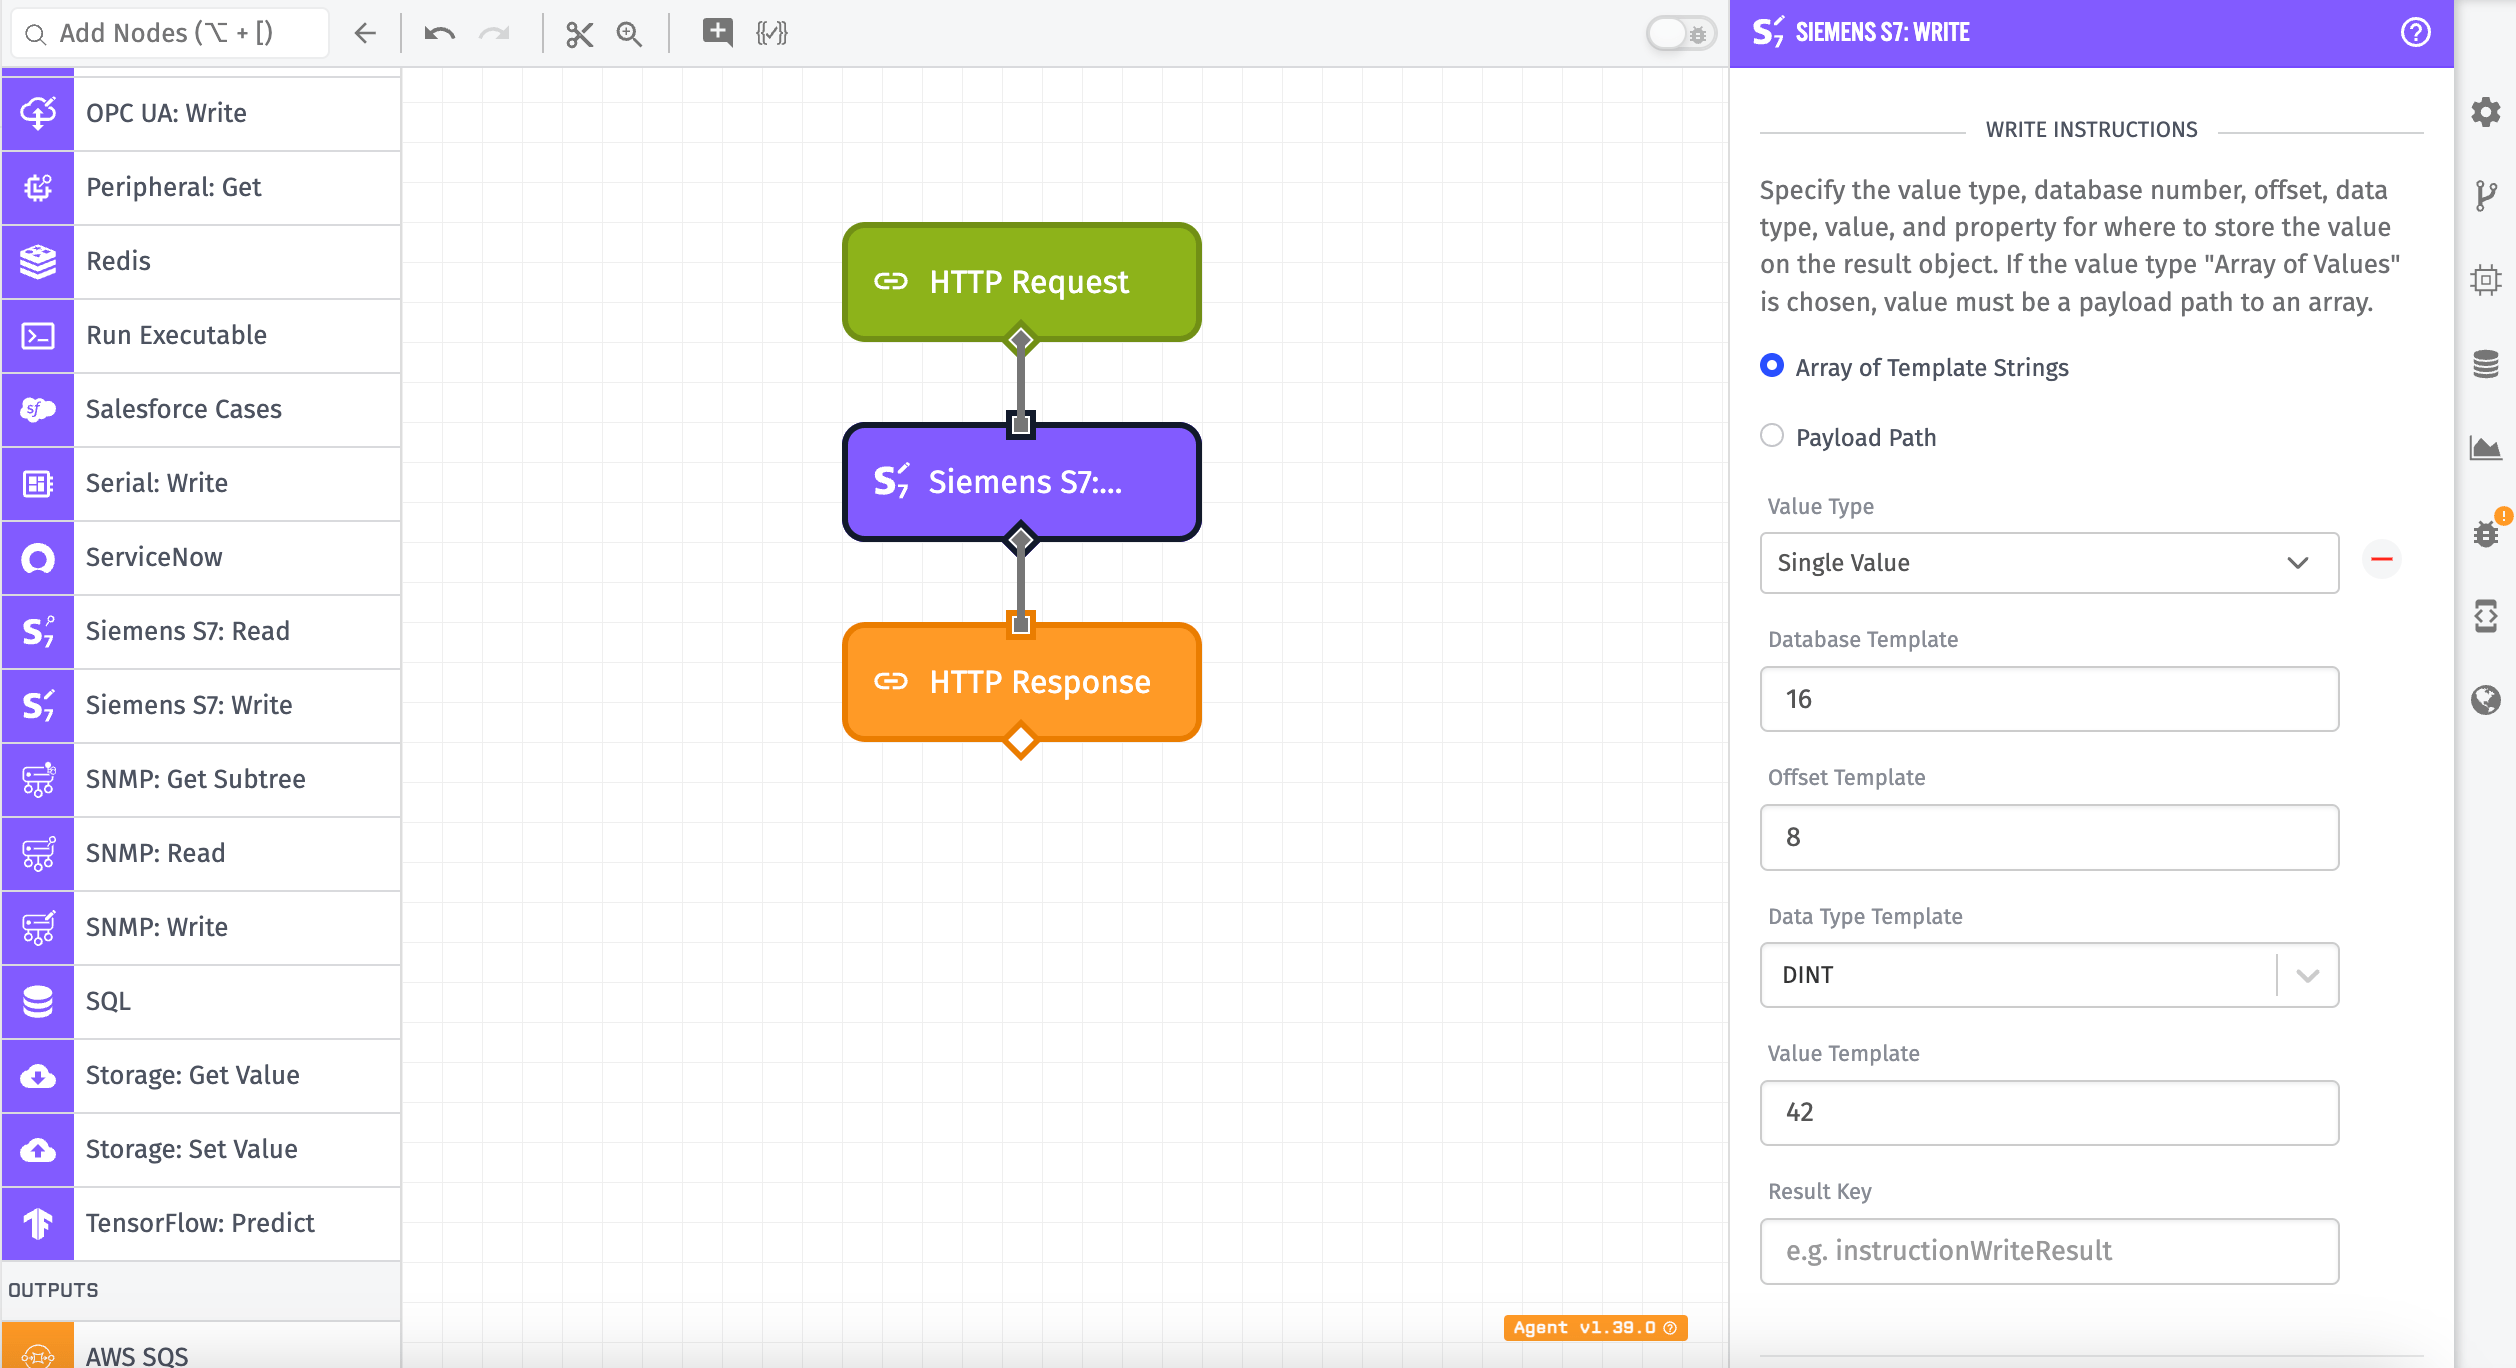Choose the SNMP: Get Subtree node

[201, 779]
